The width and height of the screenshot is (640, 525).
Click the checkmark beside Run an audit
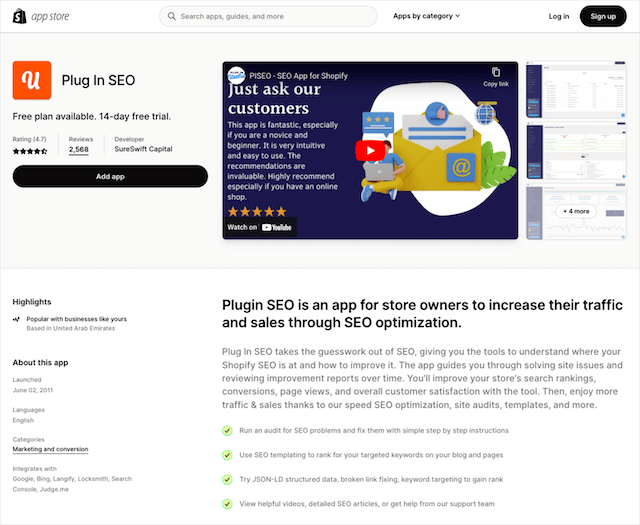coord(227,431)
